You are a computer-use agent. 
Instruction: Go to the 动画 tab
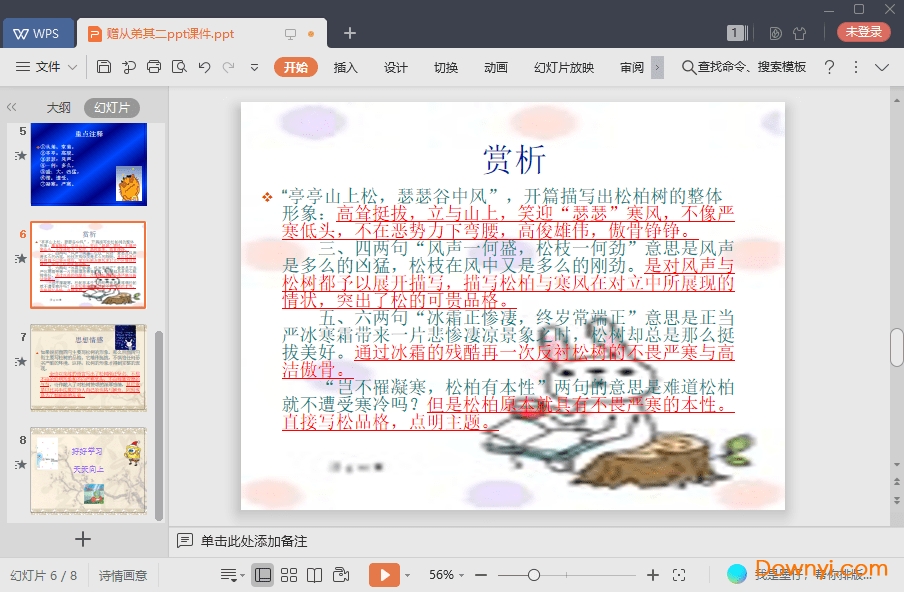pos(496,67)
